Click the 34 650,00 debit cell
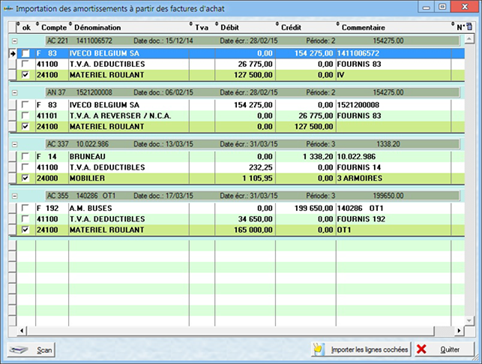The height and width of the screenshot is (364, 482). click(245, 219)
